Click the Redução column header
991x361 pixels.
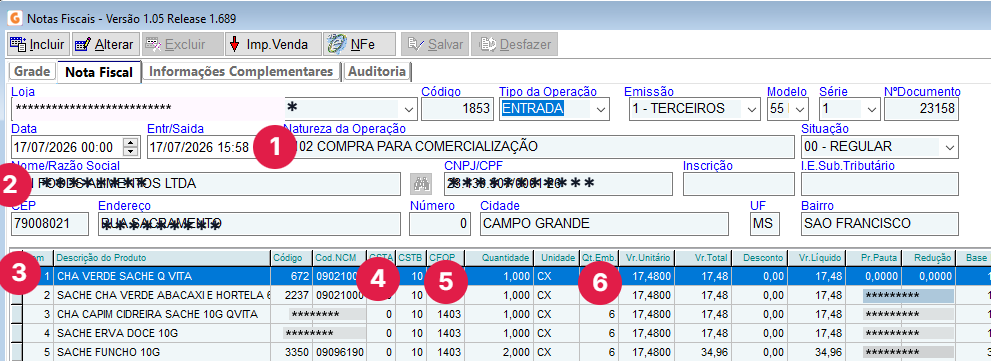[x=929, y=258]
